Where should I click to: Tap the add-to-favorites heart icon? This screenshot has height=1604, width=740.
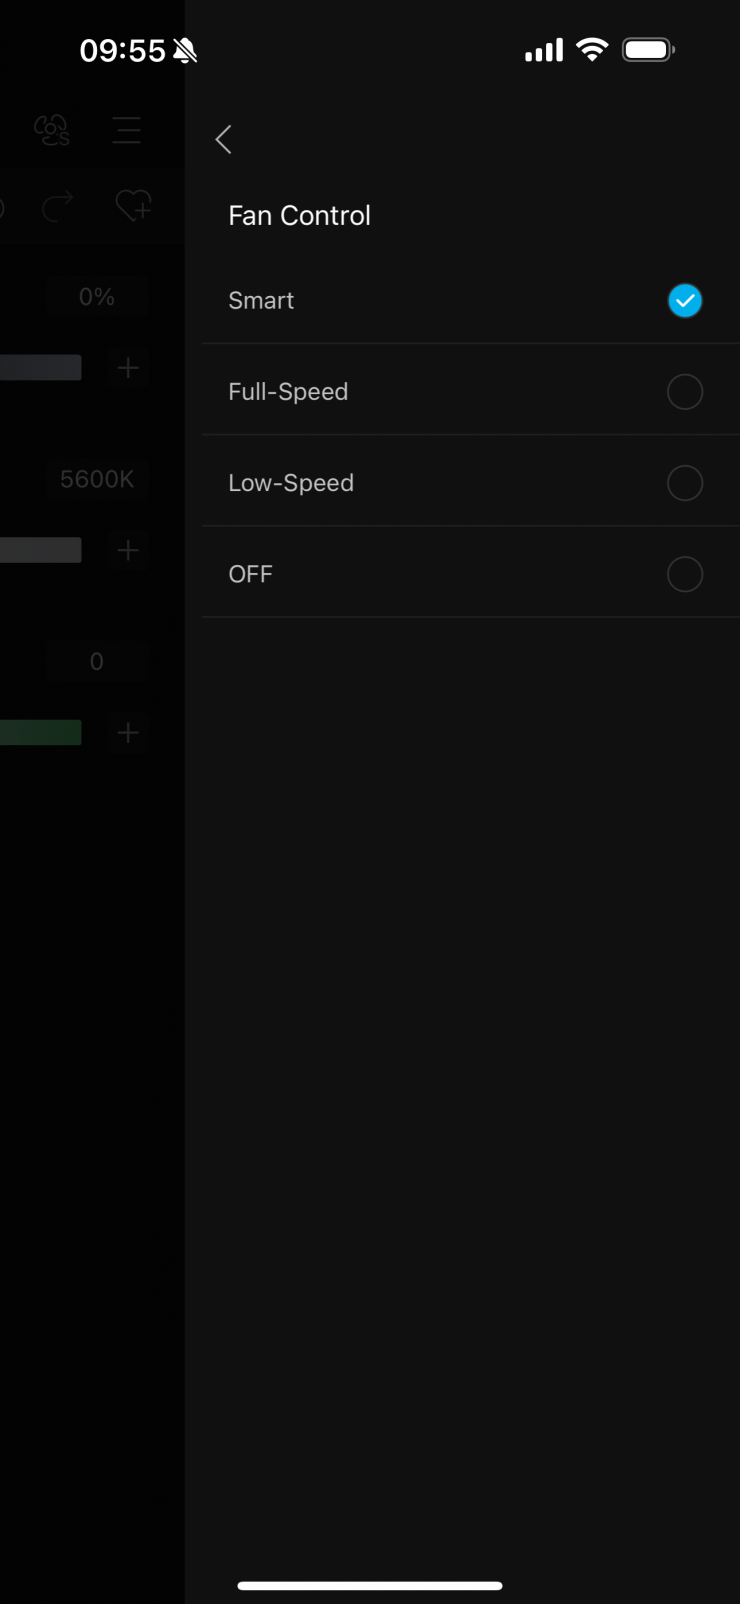pyautogui.click(x=133, y=206)
